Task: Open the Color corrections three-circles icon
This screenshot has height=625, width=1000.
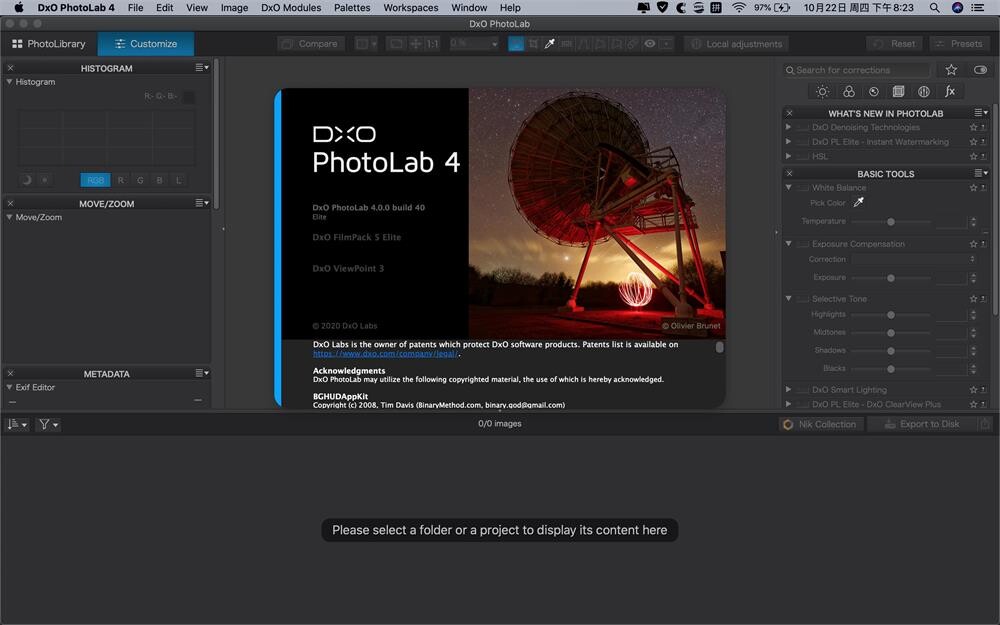Action: tap(848, 92)
